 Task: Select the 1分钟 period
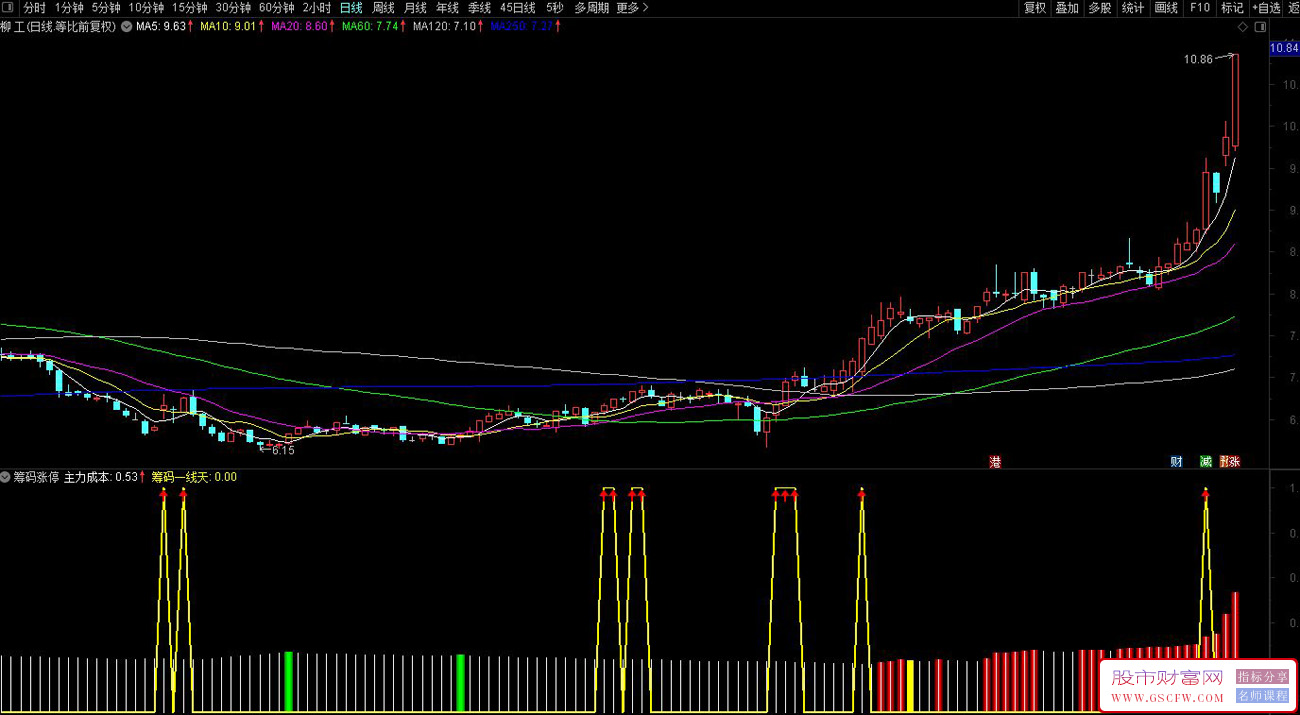69,8
